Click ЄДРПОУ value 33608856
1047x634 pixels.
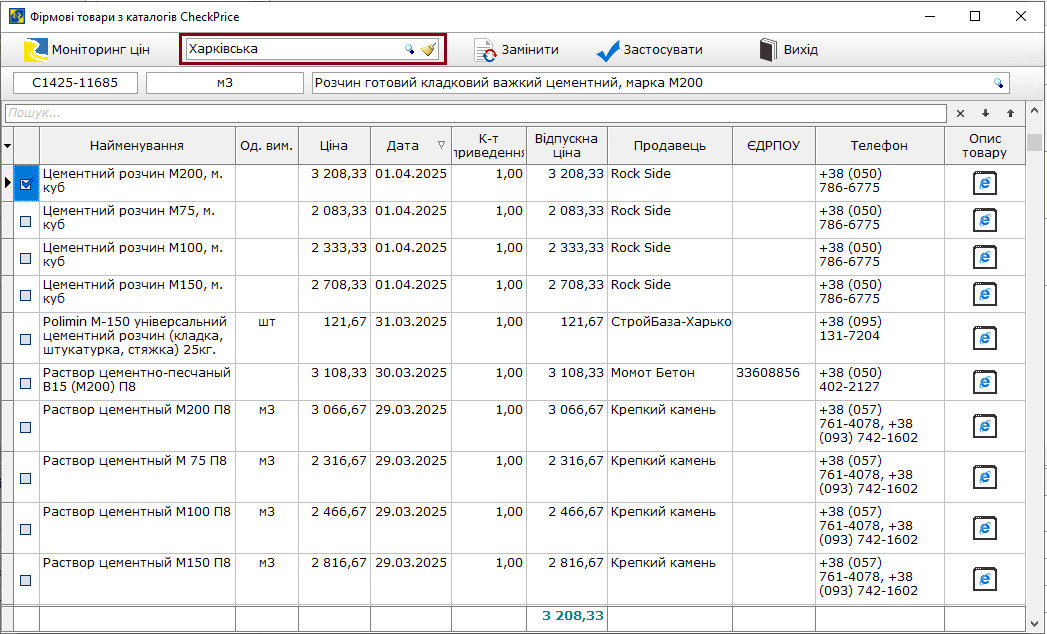coord(773,382)
